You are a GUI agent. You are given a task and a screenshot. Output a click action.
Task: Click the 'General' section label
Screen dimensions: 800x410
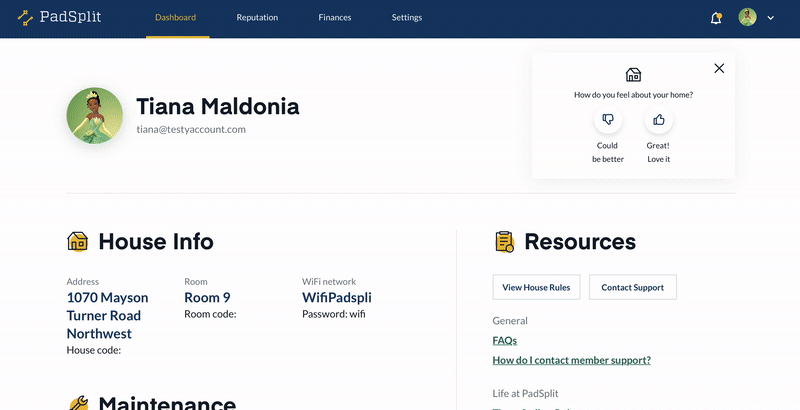point(510,321)
